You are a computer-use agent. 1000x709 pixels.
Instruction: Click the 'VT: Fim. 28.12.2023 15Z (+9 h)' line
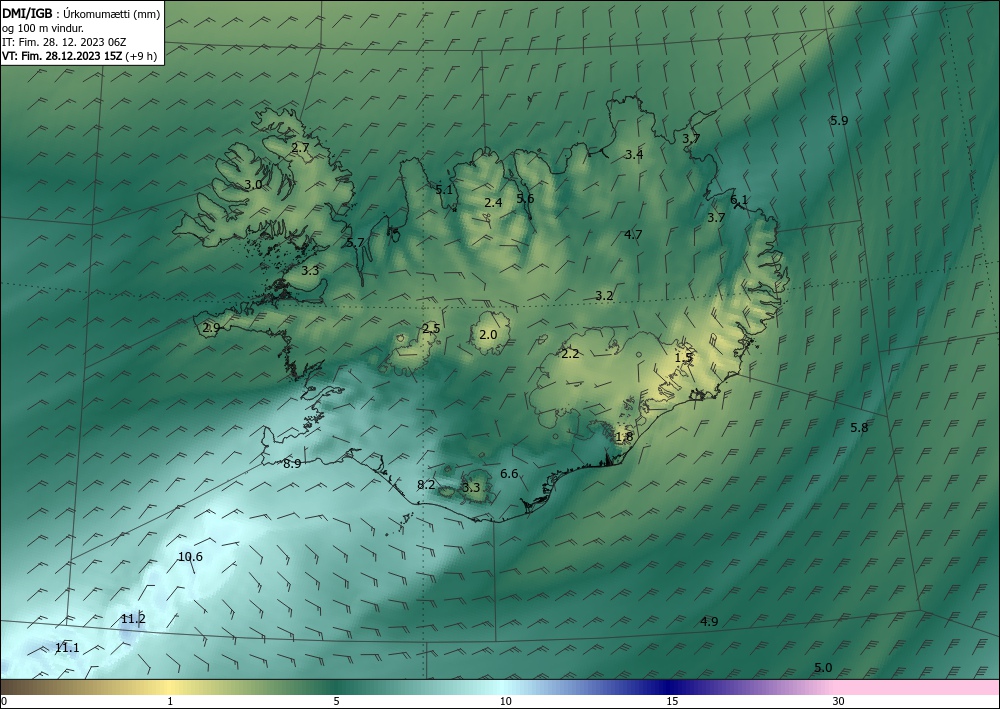coord(80,55)
